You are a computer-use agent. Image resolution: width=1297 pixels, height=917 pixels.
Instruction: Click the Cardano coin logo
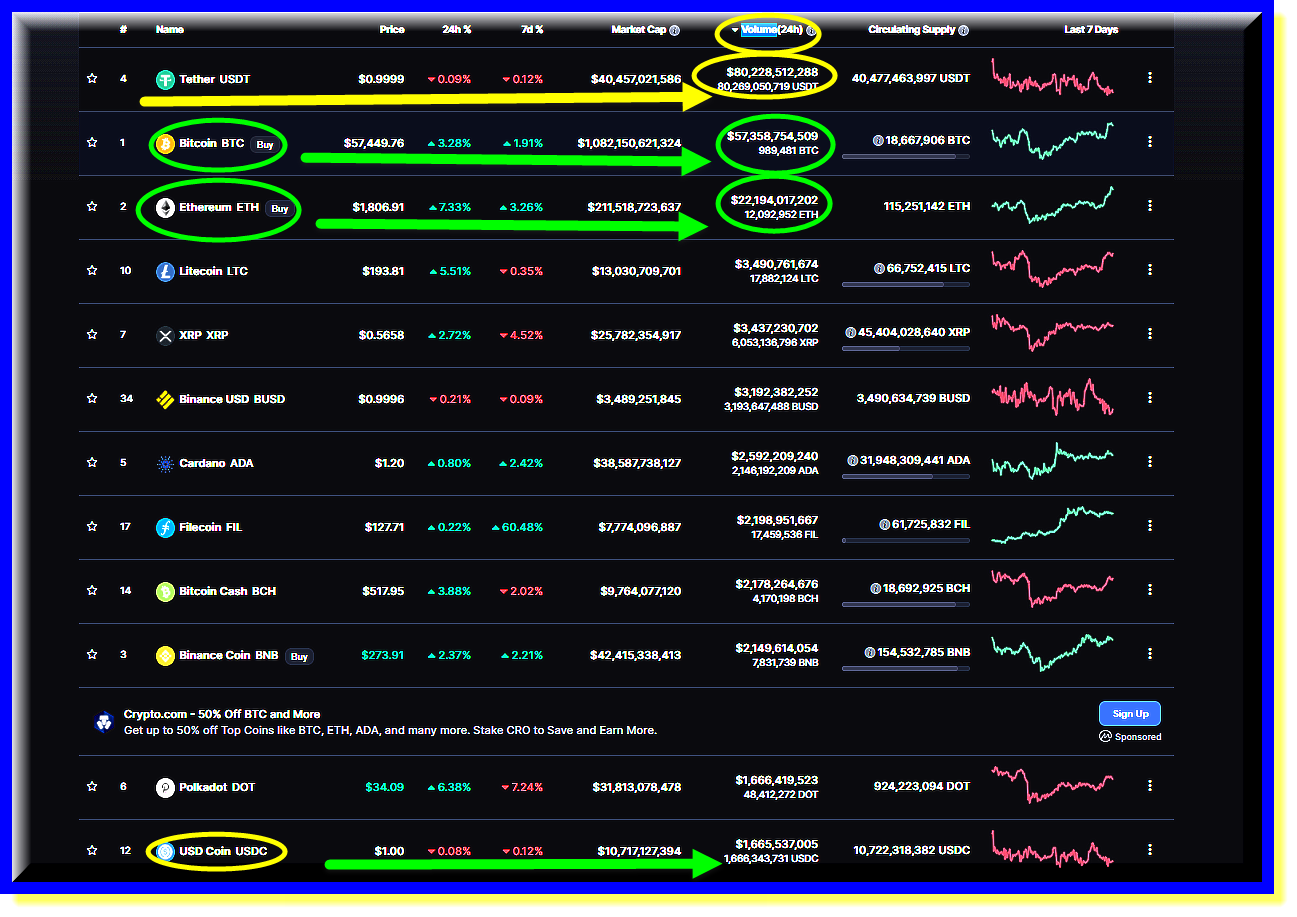coord(165,464)
